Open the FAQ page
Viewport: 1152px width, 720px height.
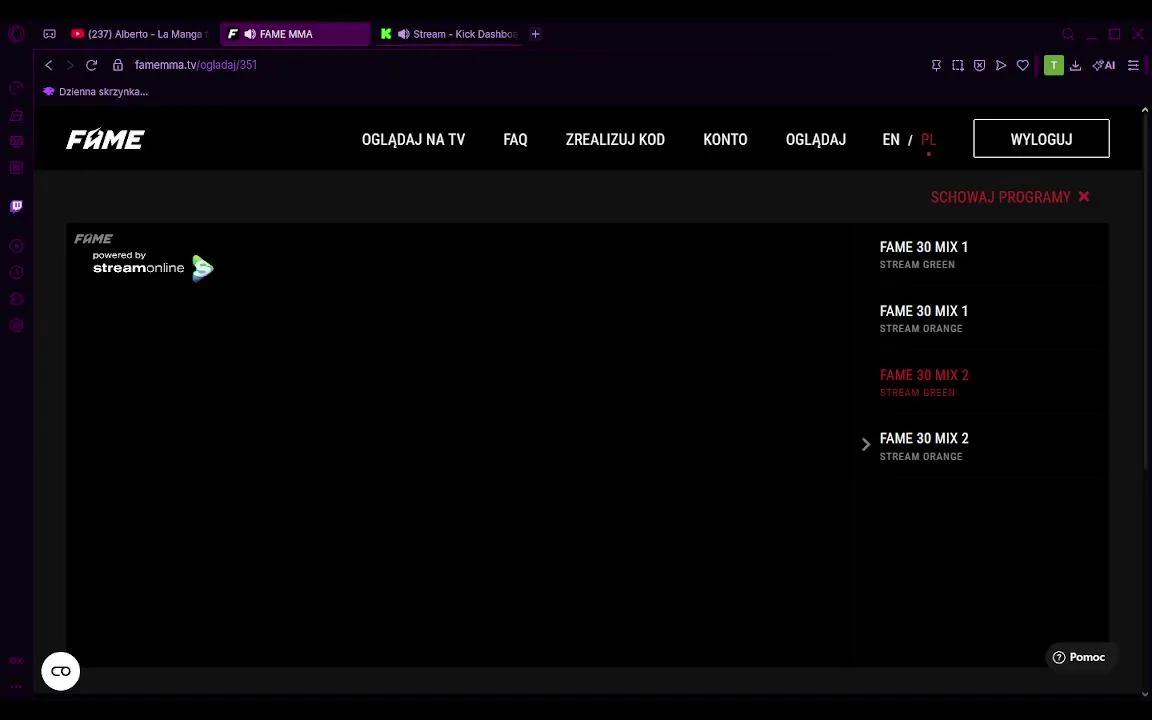(515, 140)
